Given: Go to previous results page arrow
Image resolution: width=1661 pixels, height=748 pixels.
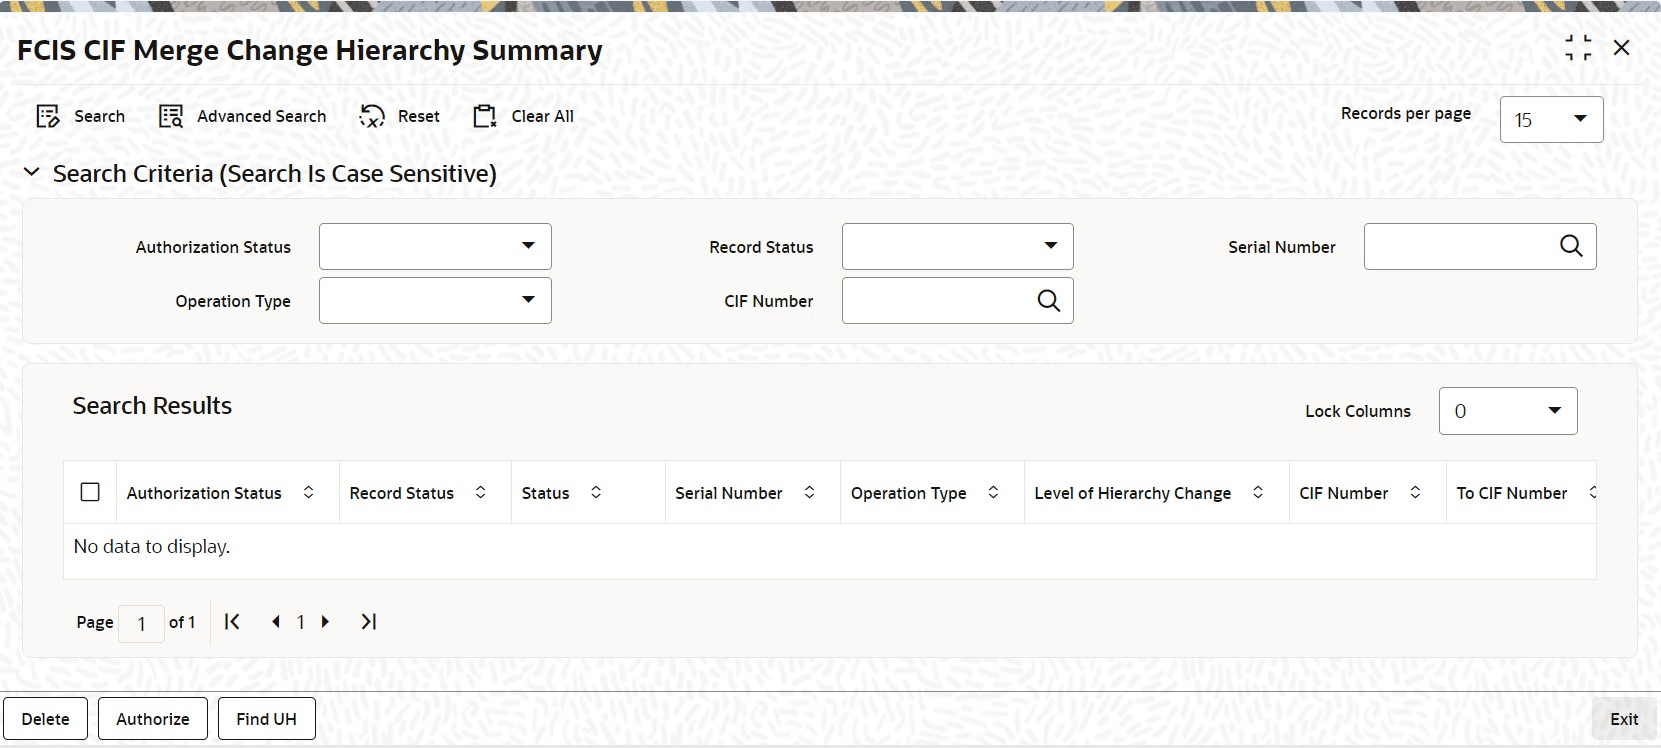Looking at the screenshot, I should (x=276, y=622).
